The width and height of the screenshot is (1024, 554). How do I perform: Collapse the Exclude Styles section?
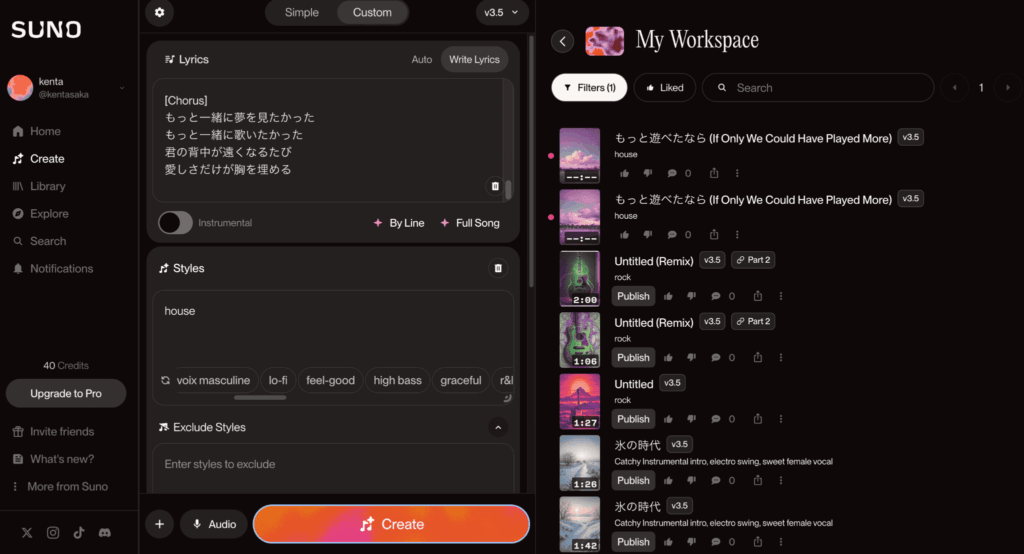click(x=498, y=427)
